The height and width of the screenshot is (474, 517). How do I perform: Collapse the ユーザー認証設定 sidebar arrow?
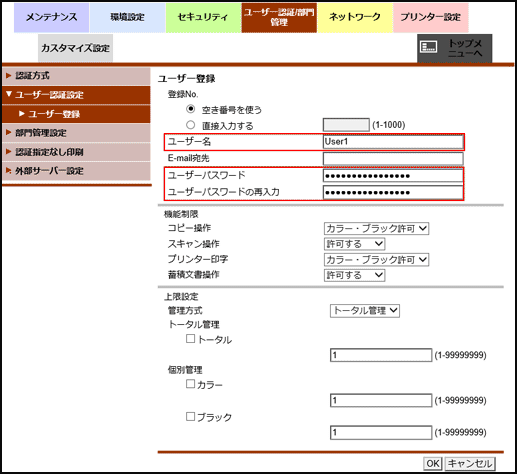point(9,94)
